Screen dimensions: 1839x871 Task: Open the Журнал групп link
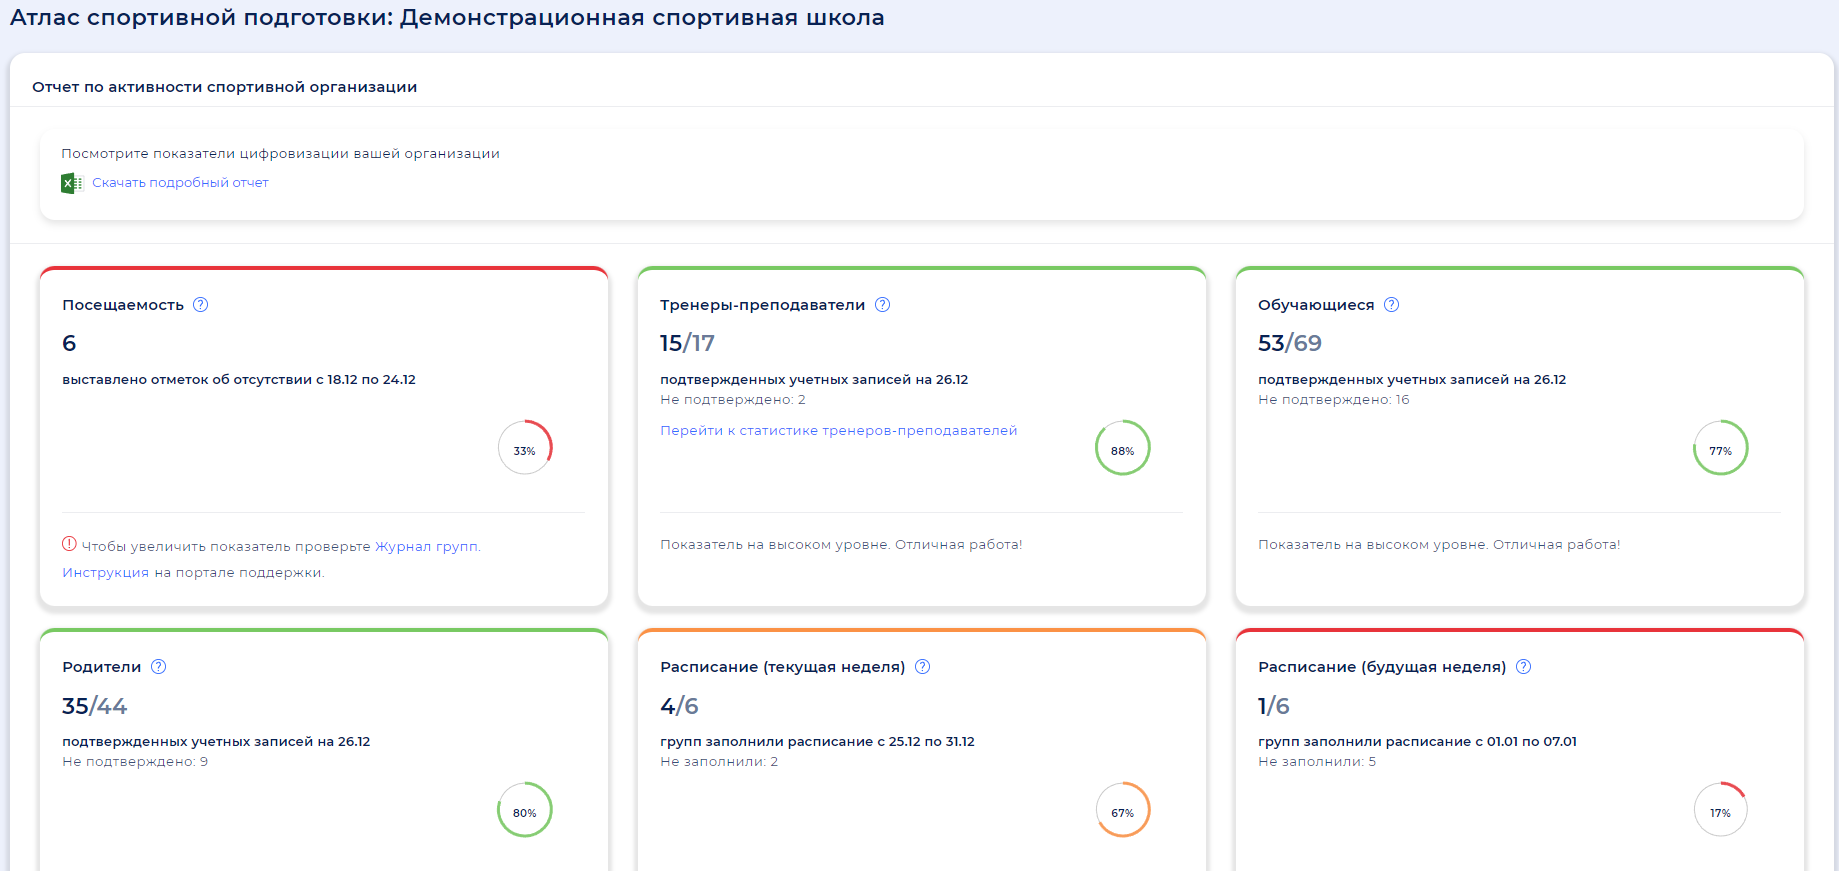(427, 546)
